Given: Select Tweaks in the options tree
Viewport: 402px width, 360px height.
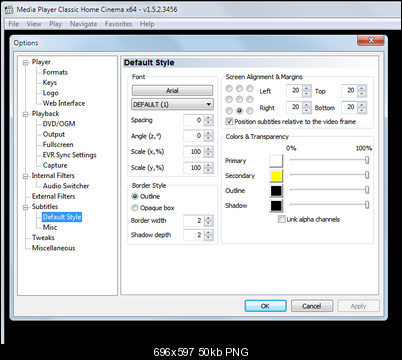Looking at the screenshot, I should [x=43, y=238].
